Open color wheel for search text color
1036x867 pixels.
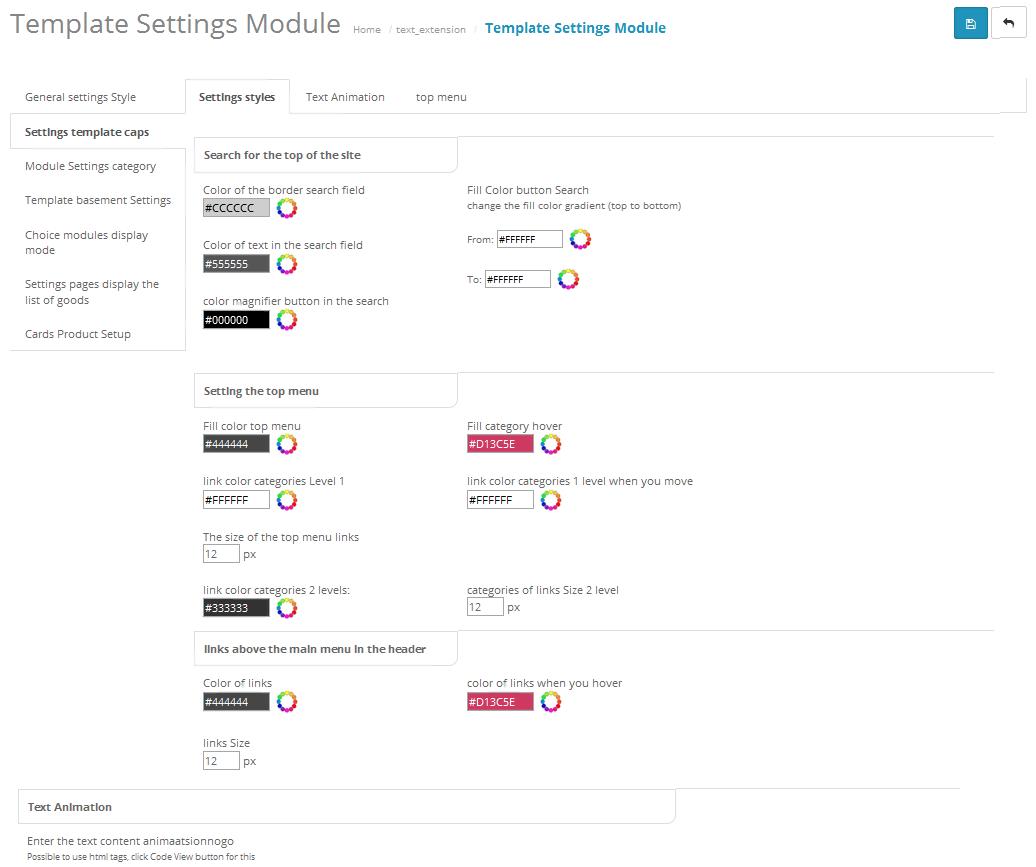287,264
